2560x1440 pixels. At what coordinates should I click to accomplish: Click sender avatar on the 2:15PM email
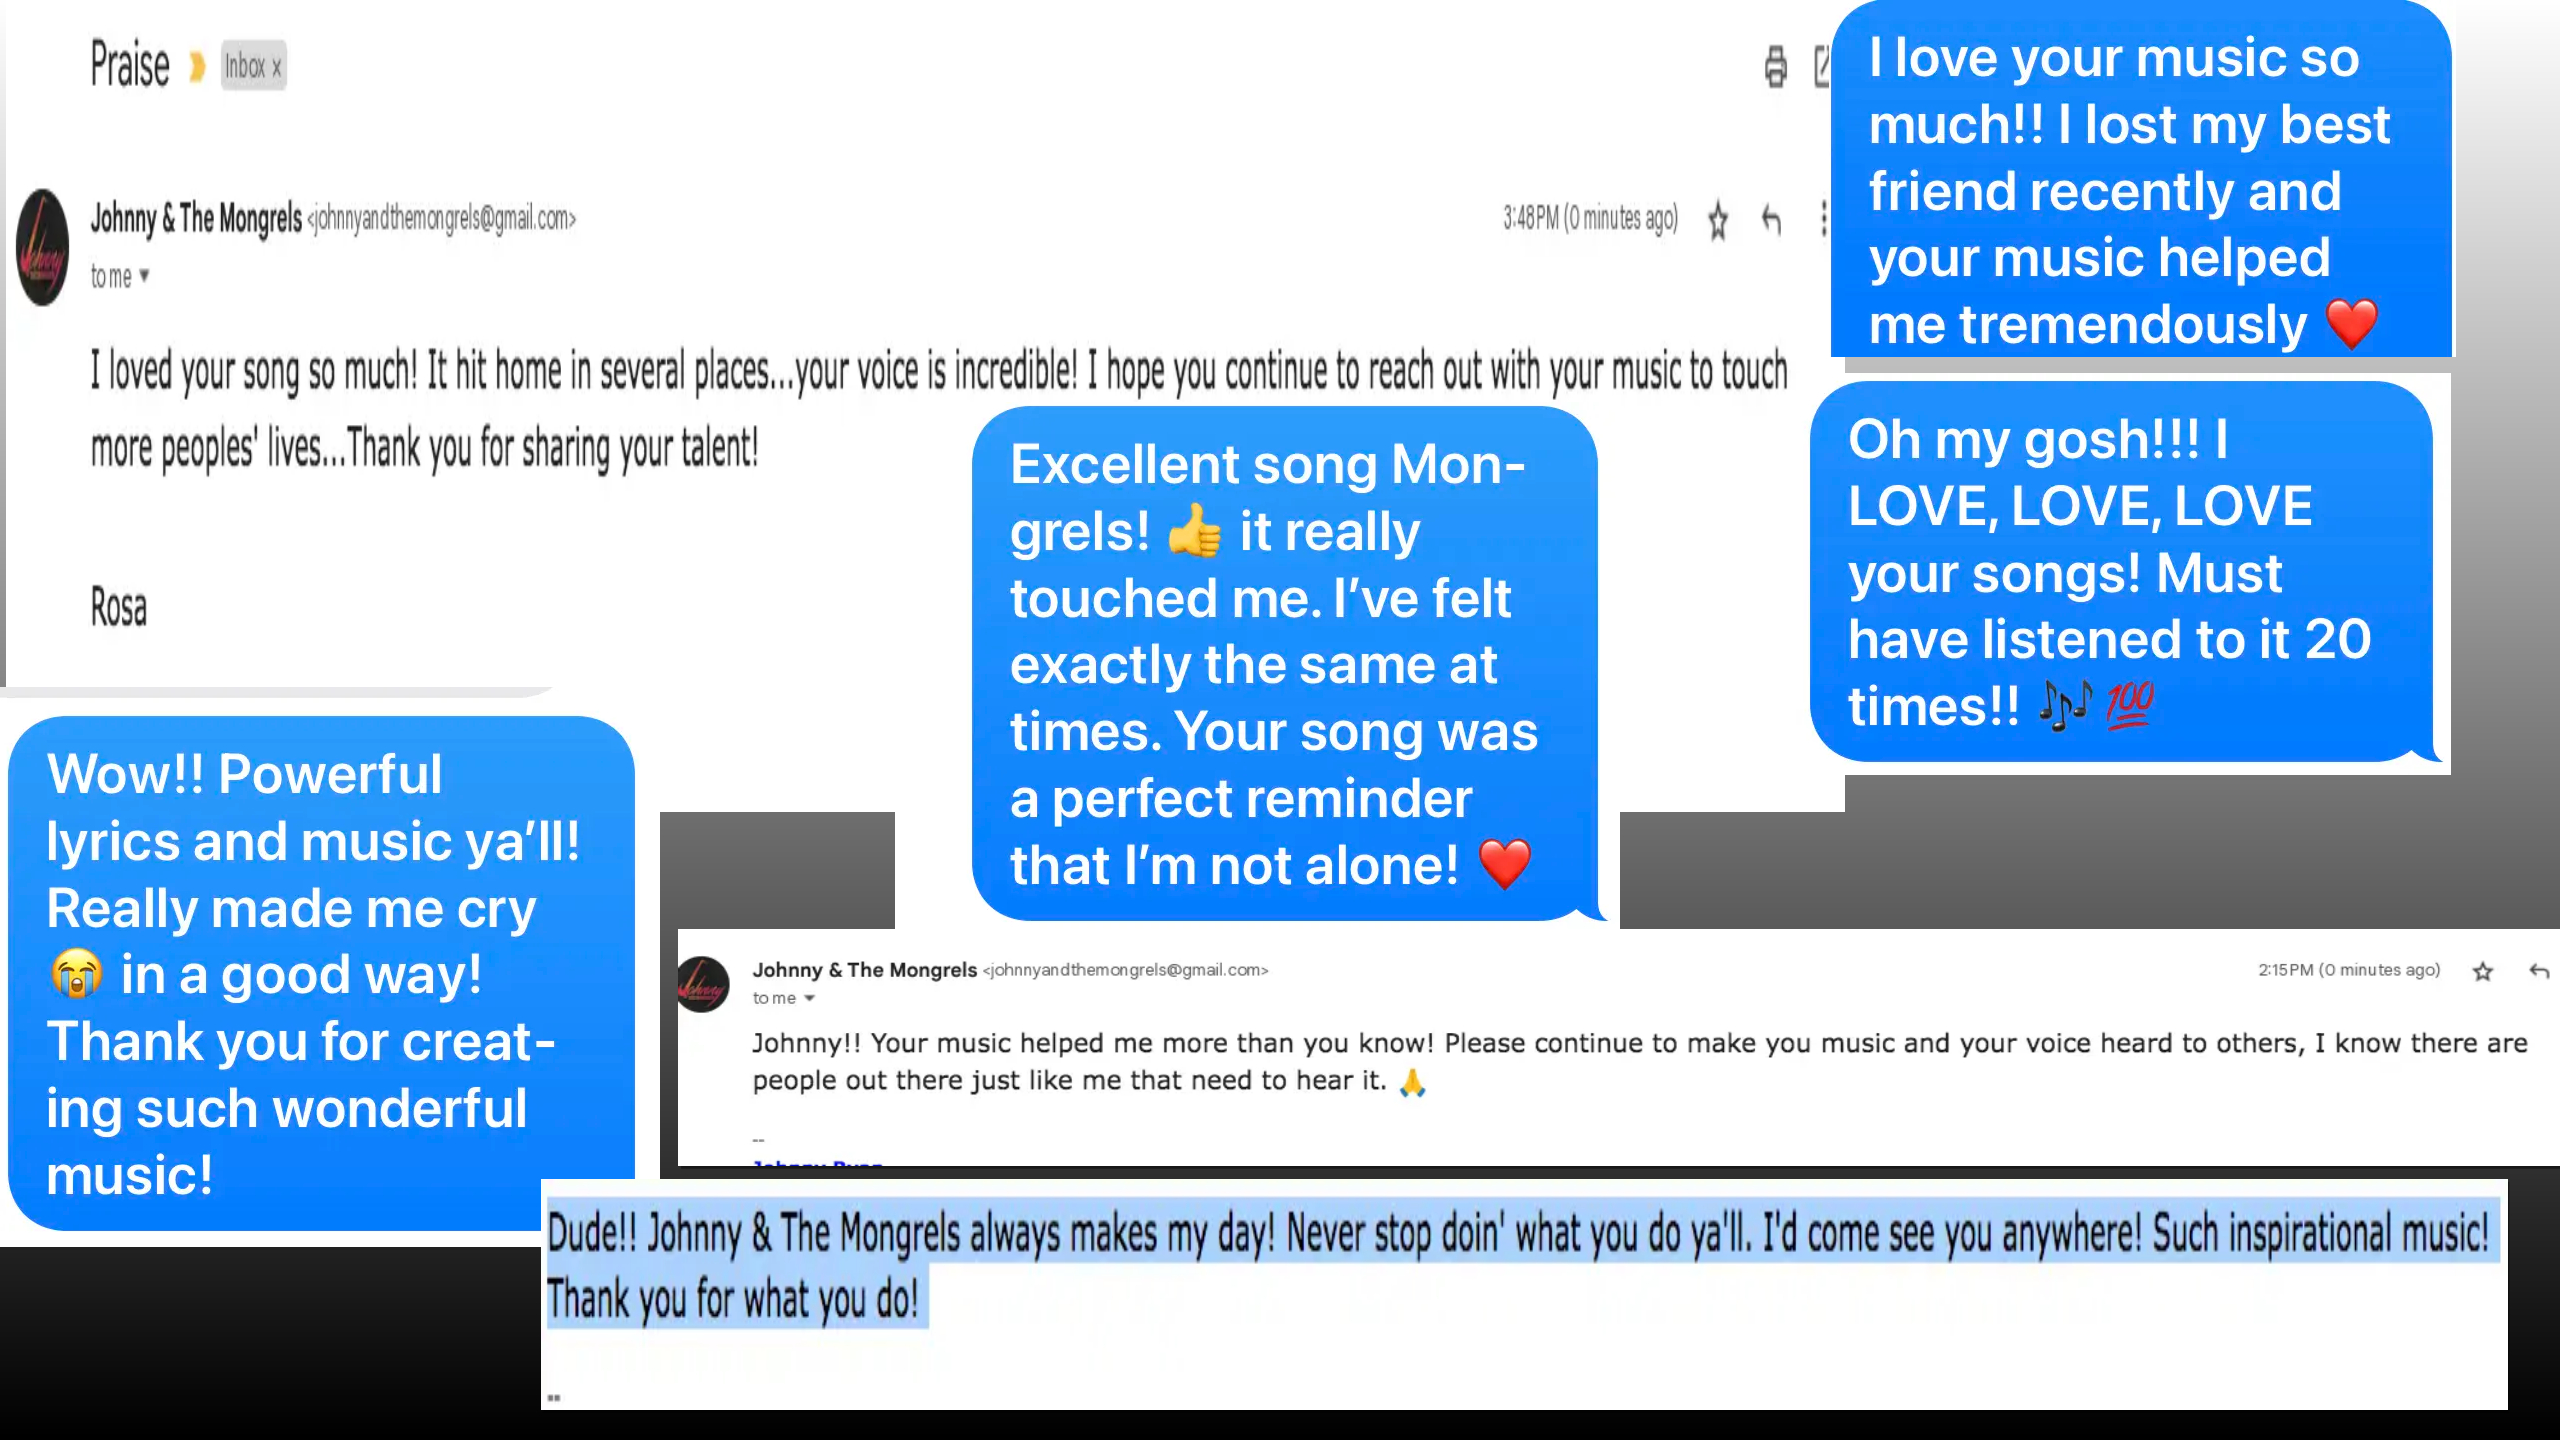click(703, 984)
